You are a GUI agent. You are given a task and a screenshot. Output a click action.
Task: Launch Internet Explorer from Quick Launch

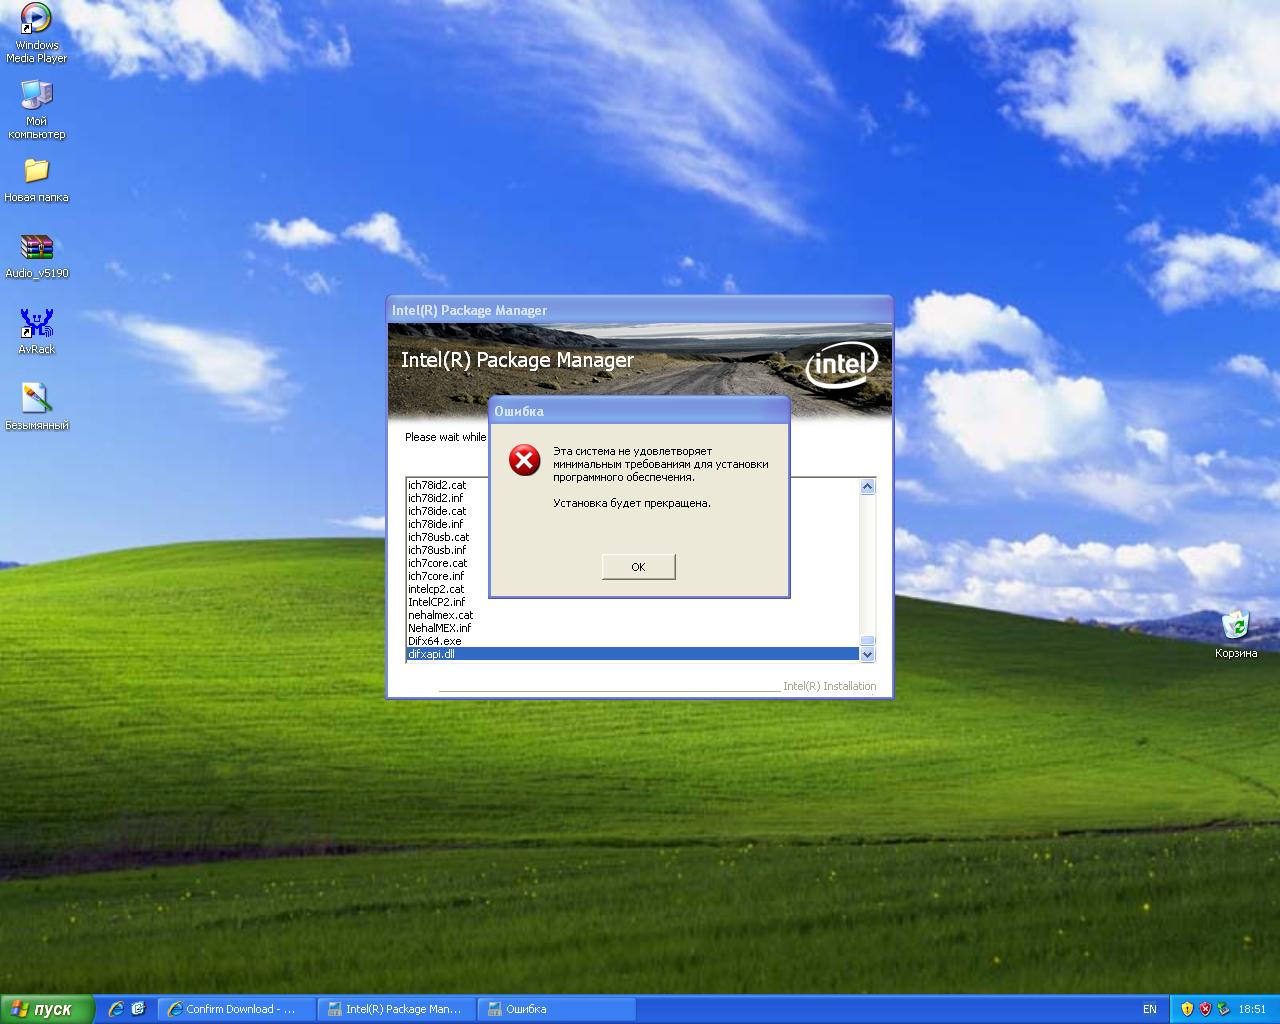[x=116, y=1009]
